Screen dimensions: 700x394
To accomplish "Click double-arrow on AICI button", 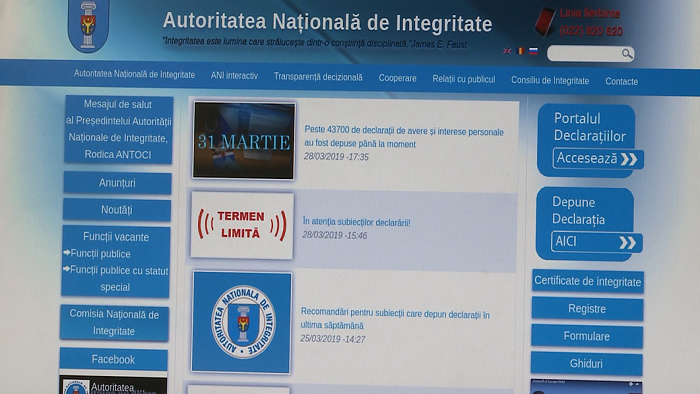I will pyautogui.click(x=627, y=242).
